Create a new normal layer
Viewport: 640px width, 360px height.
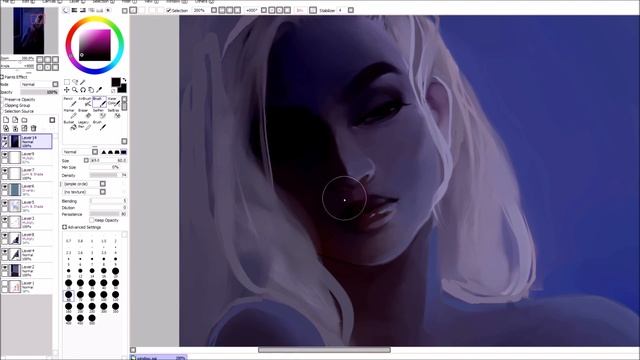point(6,120)
